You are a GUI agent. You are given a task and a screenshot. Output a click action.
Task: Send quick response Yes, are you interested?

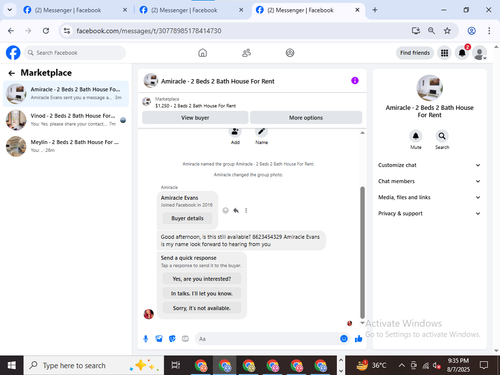pyautogui.click(x=202, y=279)
